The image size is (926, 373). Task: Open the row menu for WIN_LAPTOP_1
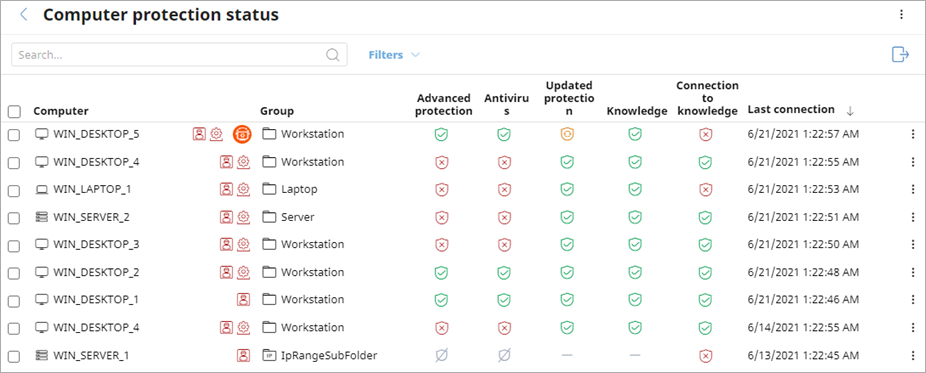point(912,189)
